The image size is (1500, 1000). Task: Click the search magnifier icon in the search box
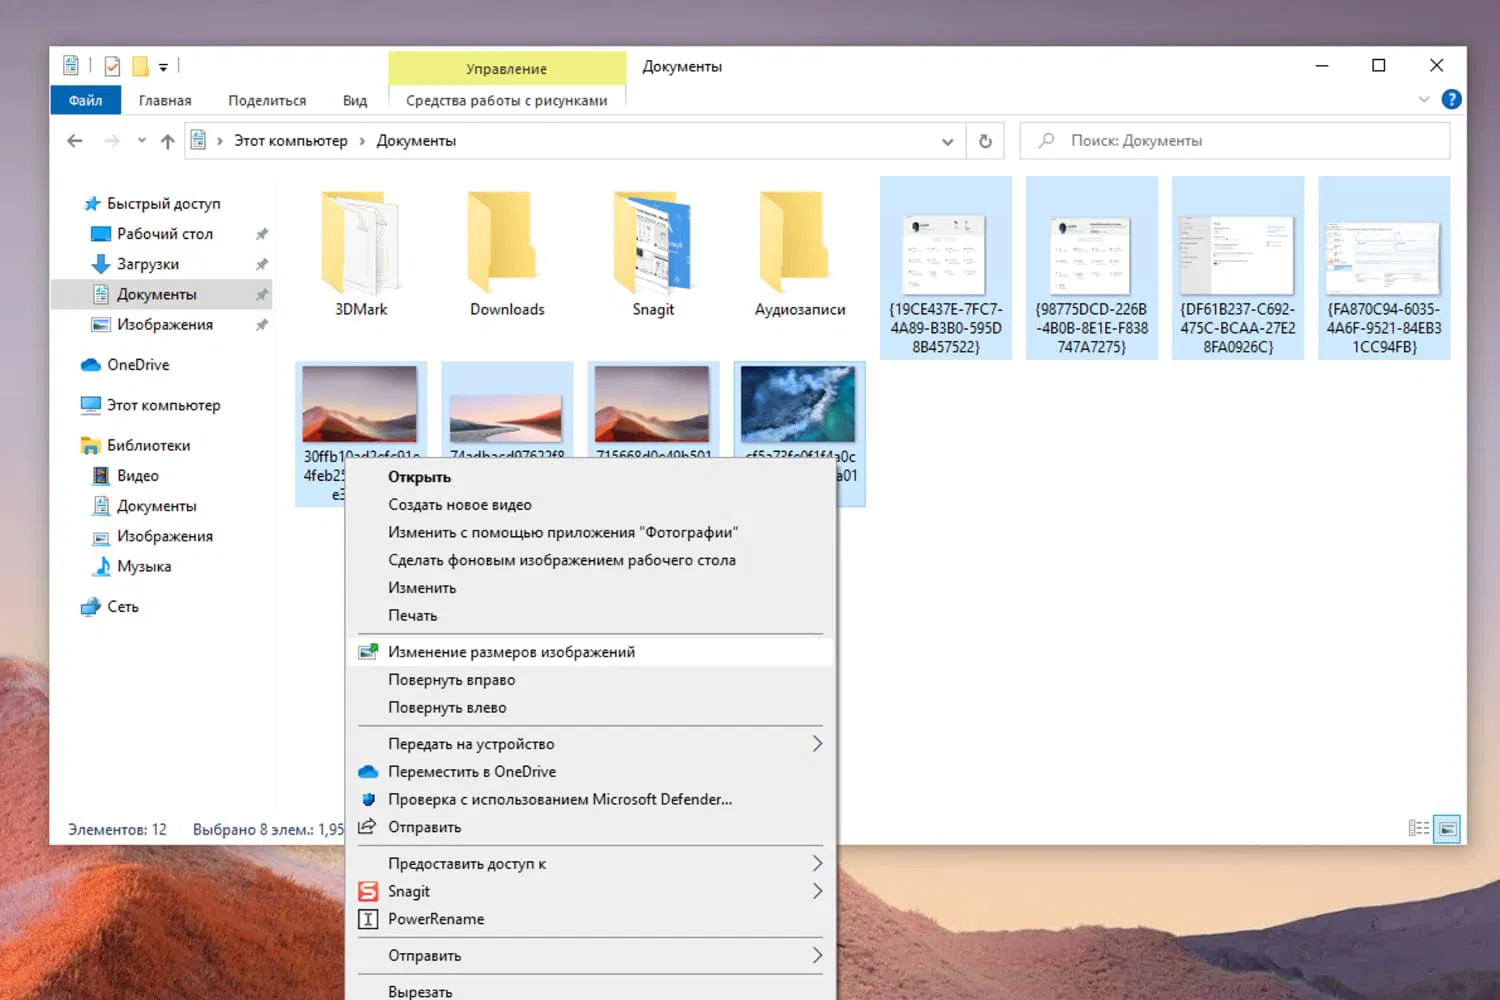[1045, 140]
